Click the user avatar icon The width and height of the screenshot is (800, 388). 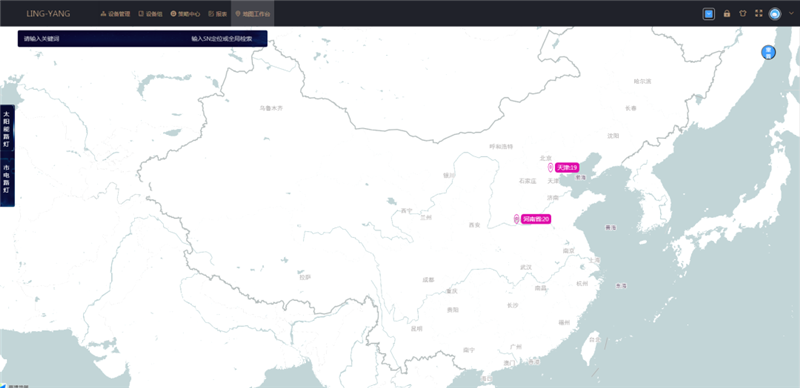point(775,14)
